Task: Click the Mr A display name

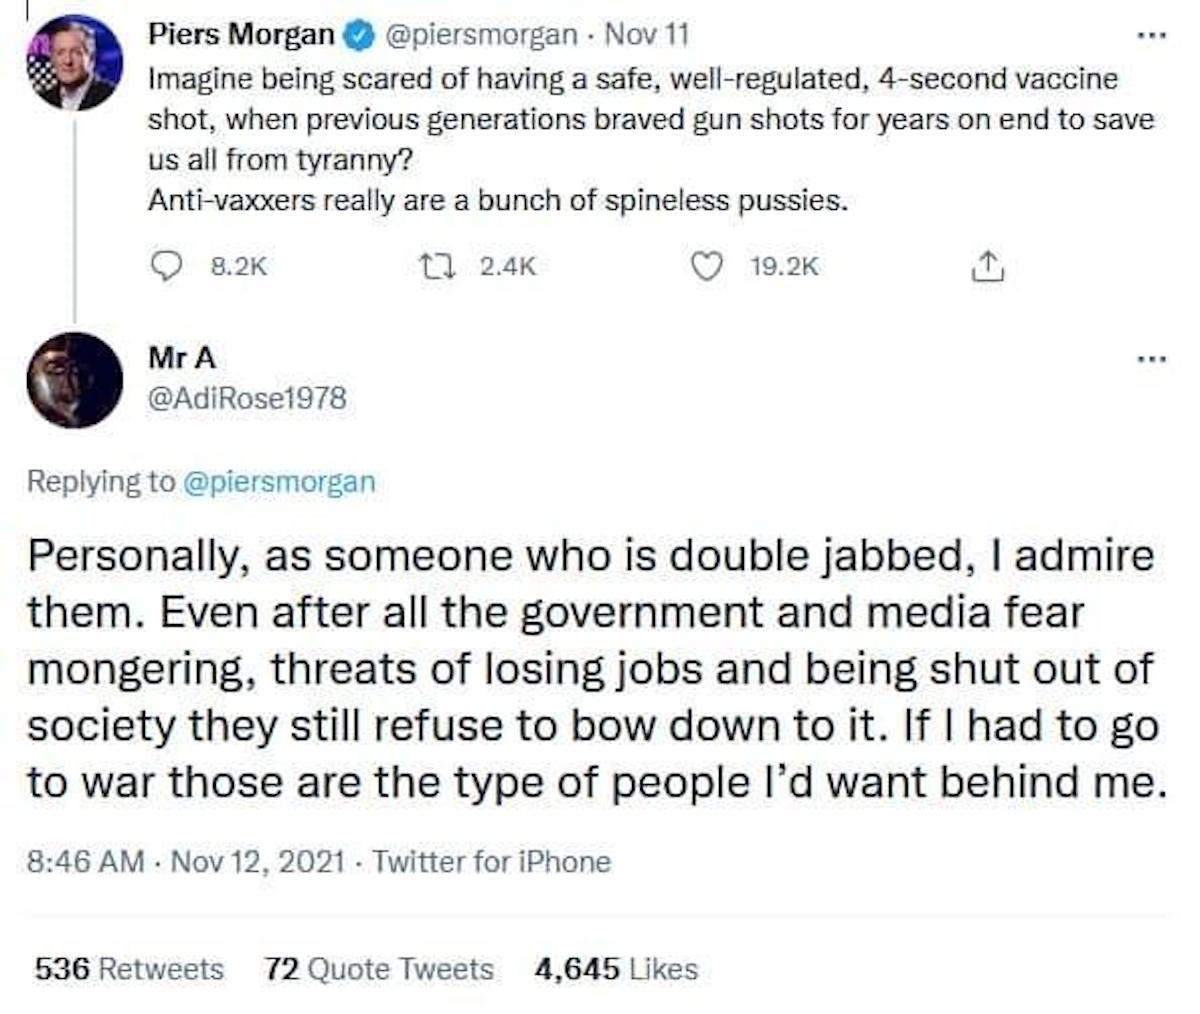Action: point(181,357)
